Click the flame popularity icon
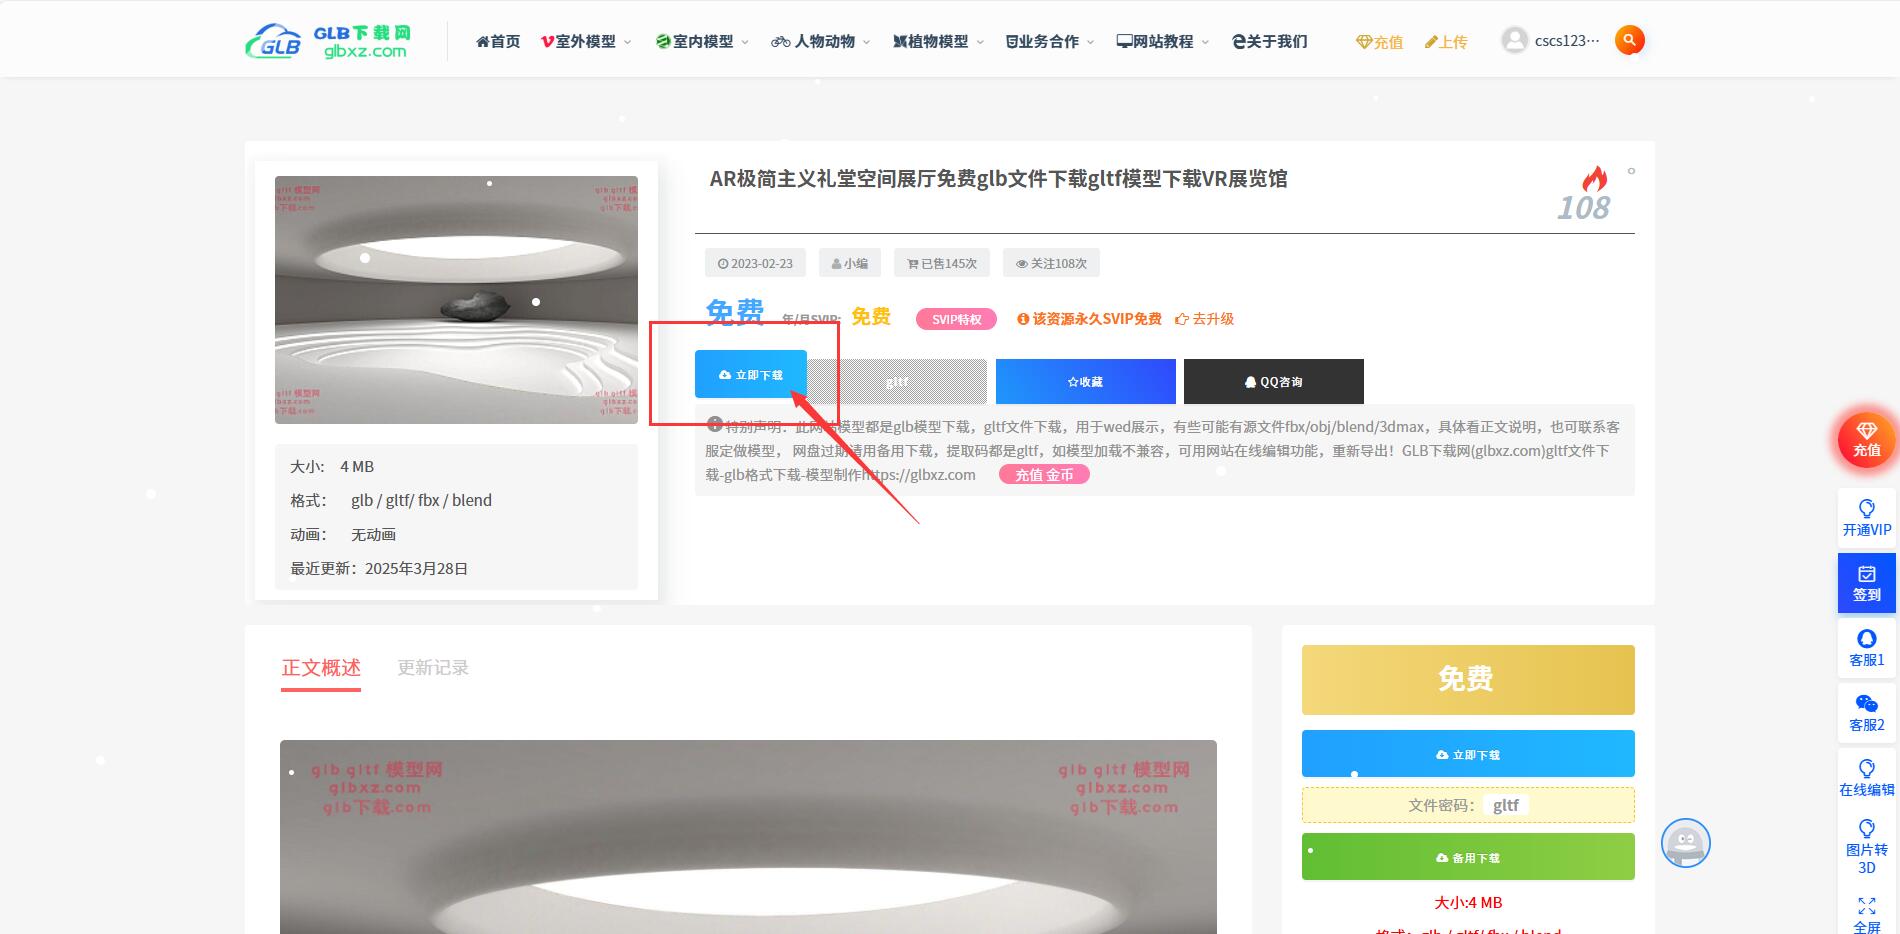This screenshot has width=1900, height=934. [x=1594, y=179]
